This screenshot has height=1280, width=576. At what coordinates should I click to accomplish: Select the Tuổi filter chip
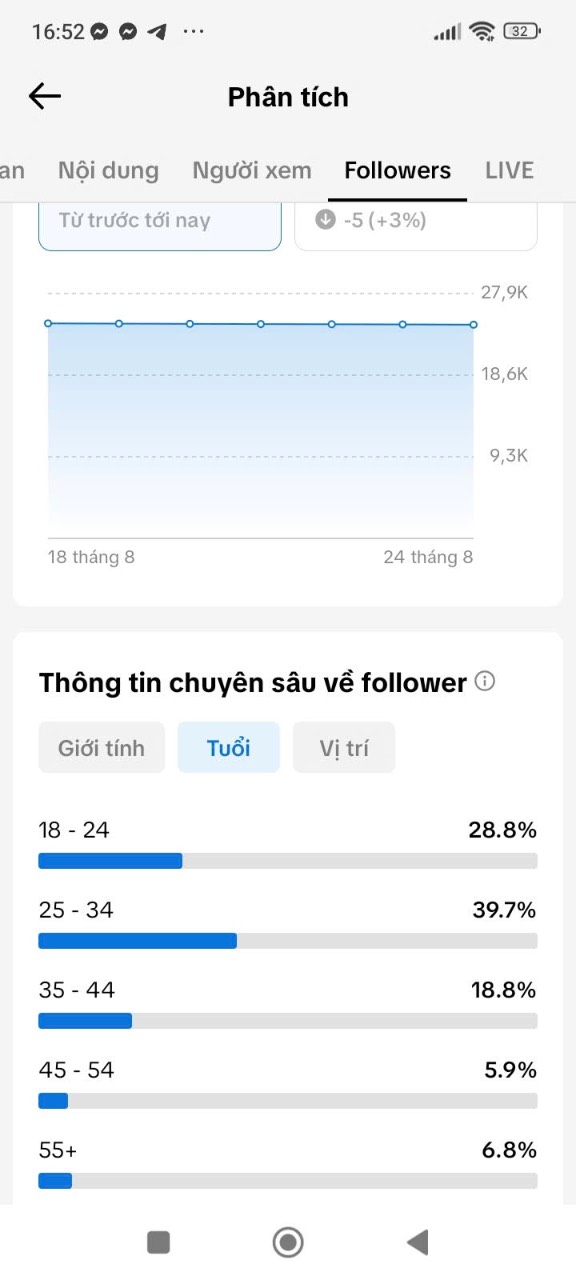pyautogui.click(x=229, y=748)
